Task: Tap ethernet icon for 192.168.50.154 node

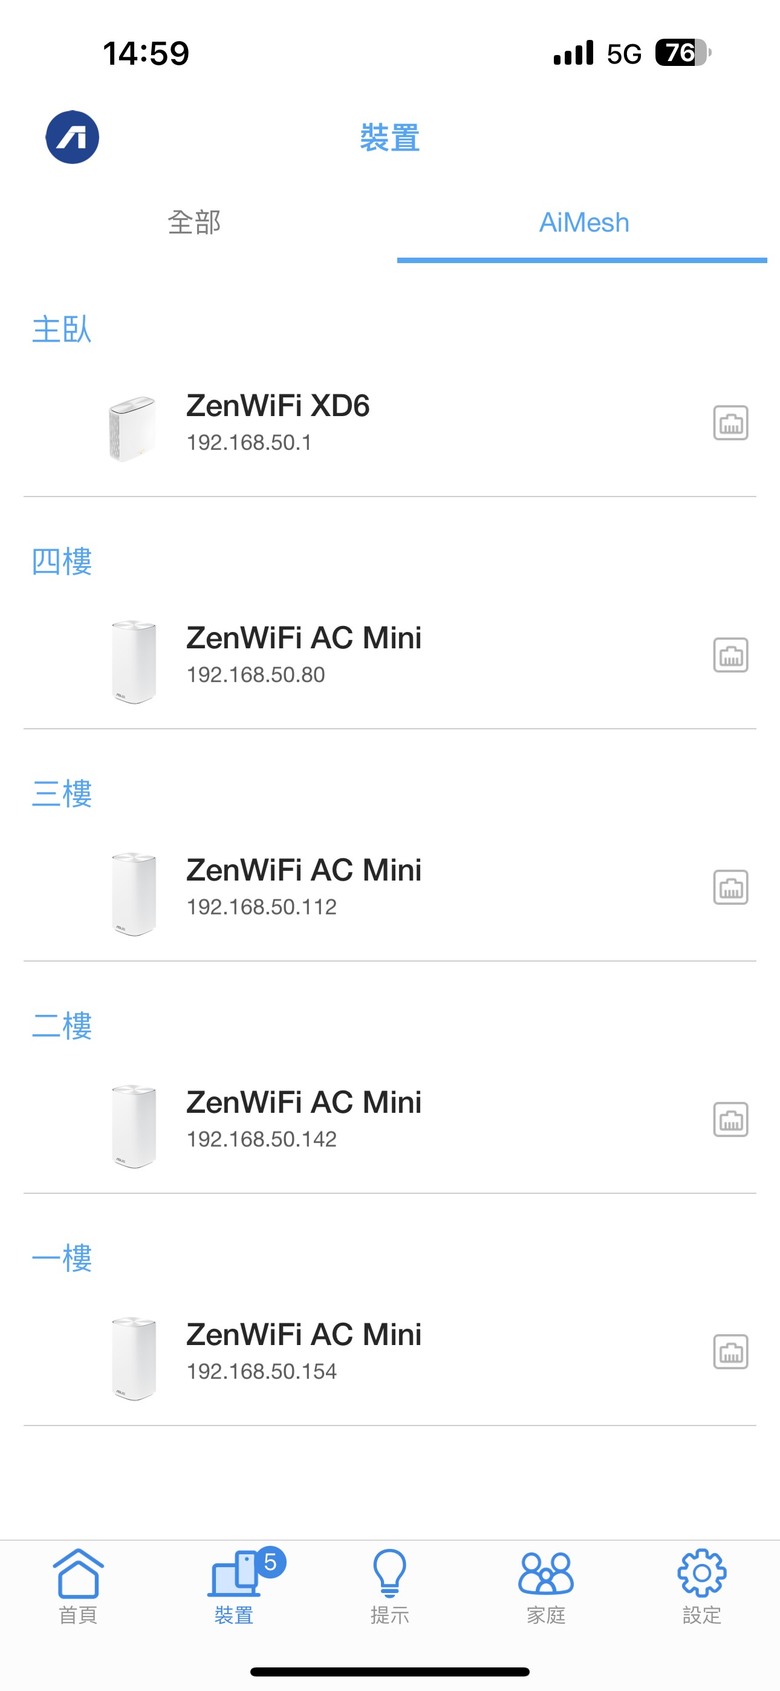Action: click(x=731, y=1352)
